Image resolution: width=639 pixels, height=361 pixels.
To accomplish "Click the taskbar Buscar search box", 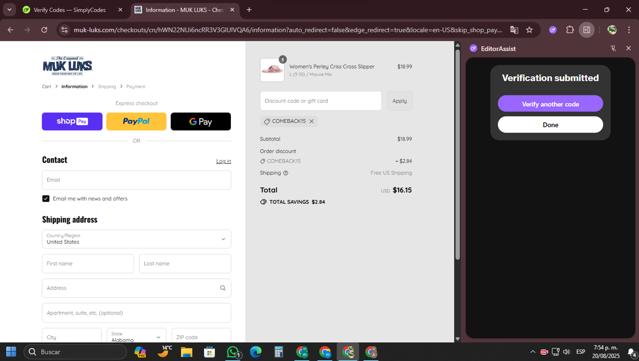I will point(74,352).
